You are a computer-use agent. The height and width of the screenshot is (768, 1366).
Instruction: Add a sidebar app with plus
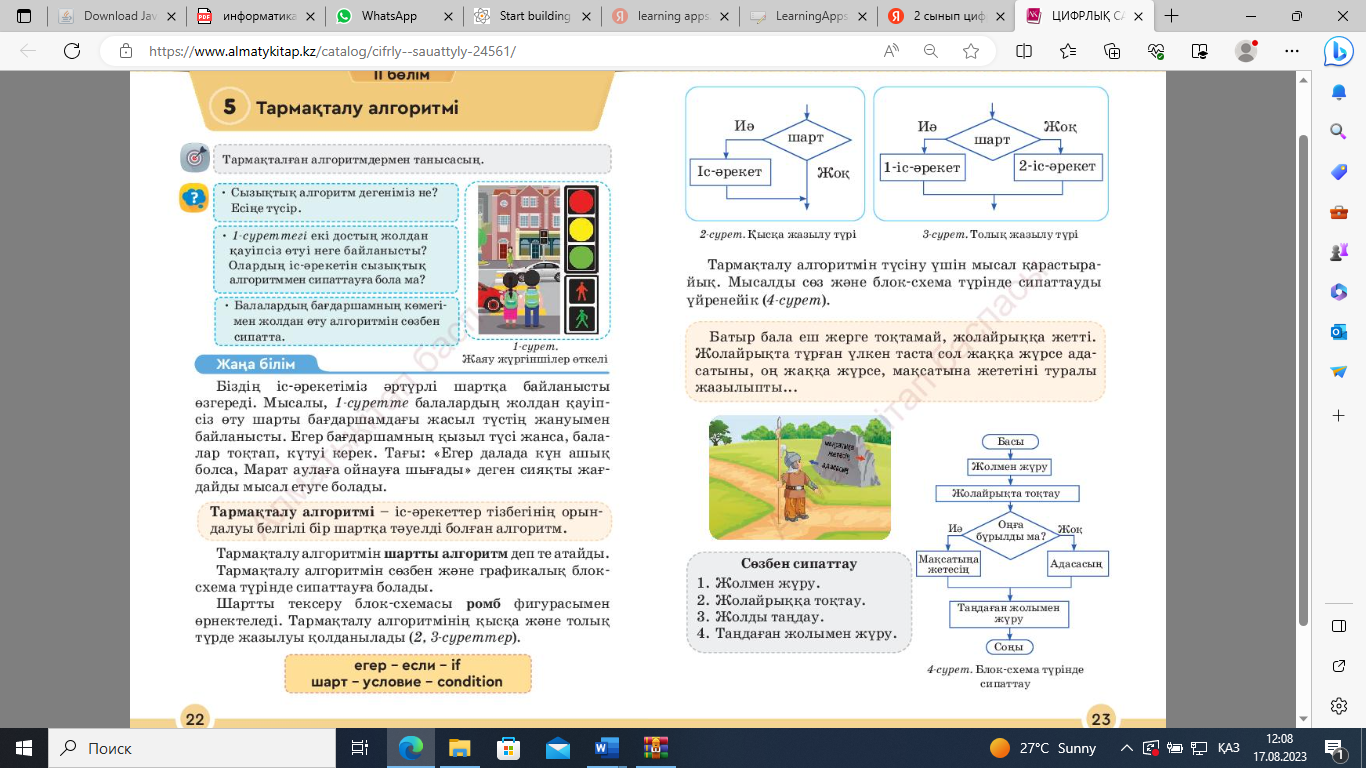coord(1338,414)
